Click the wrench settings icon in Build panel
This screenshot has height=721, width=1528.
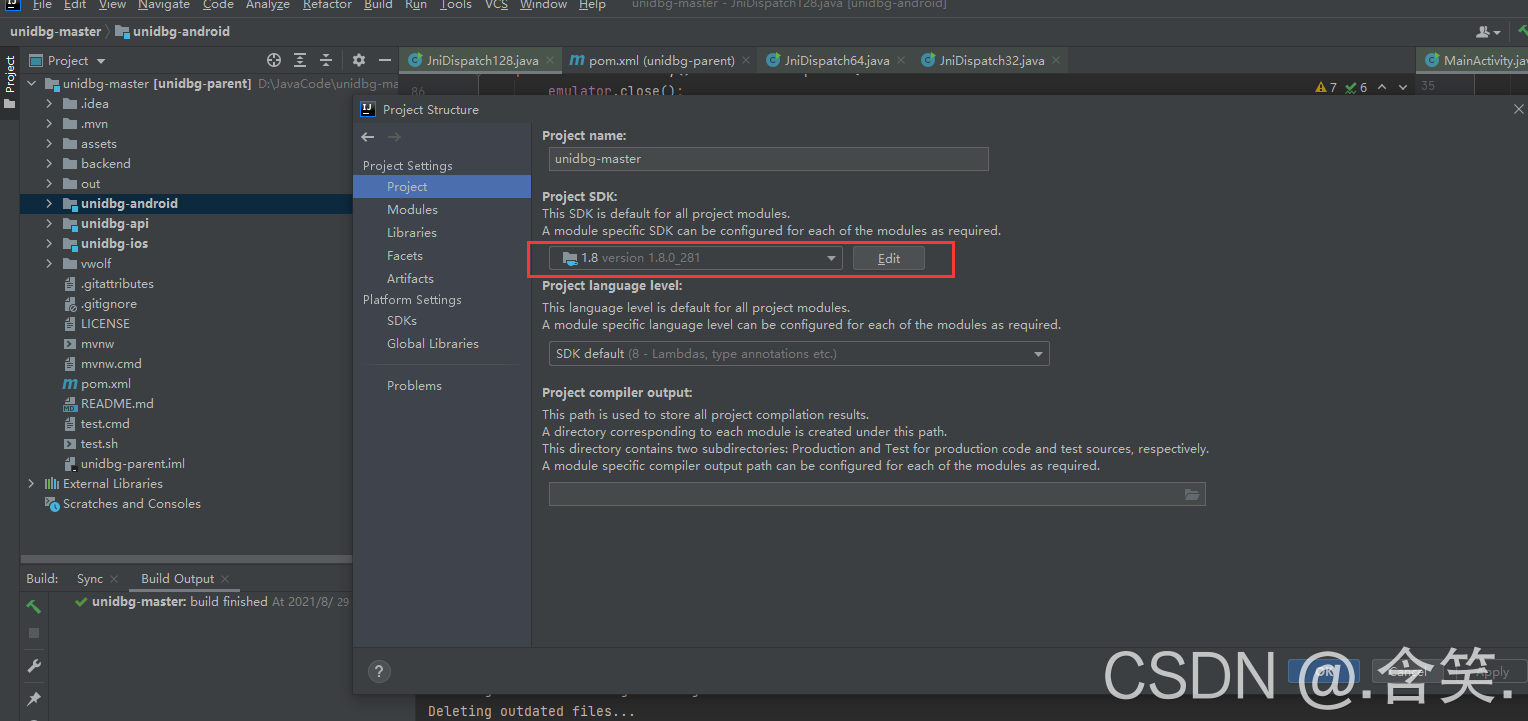click(33, 666)
